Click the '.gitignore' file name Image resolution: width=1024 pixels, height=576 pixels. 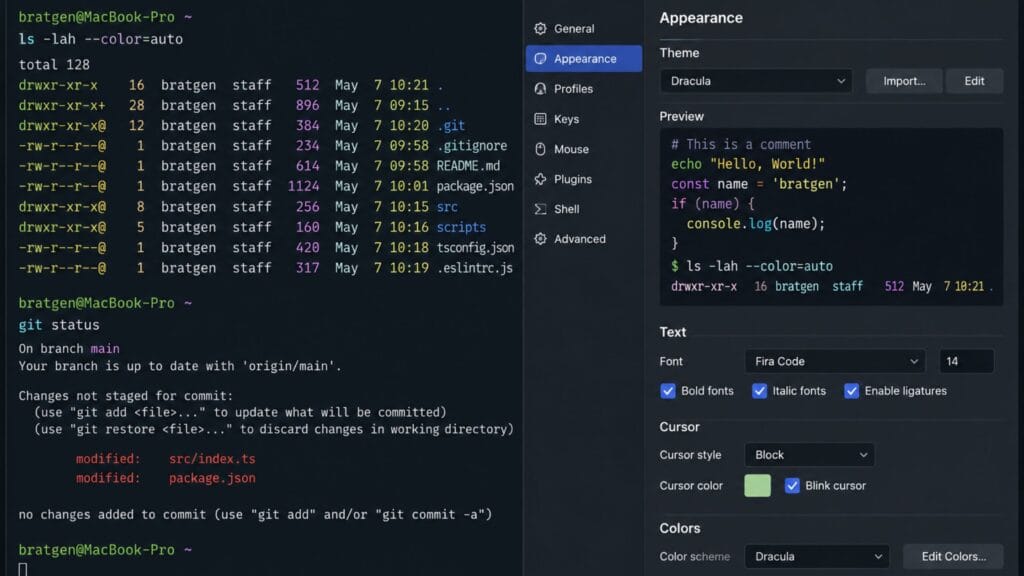[x=472, y=146]
